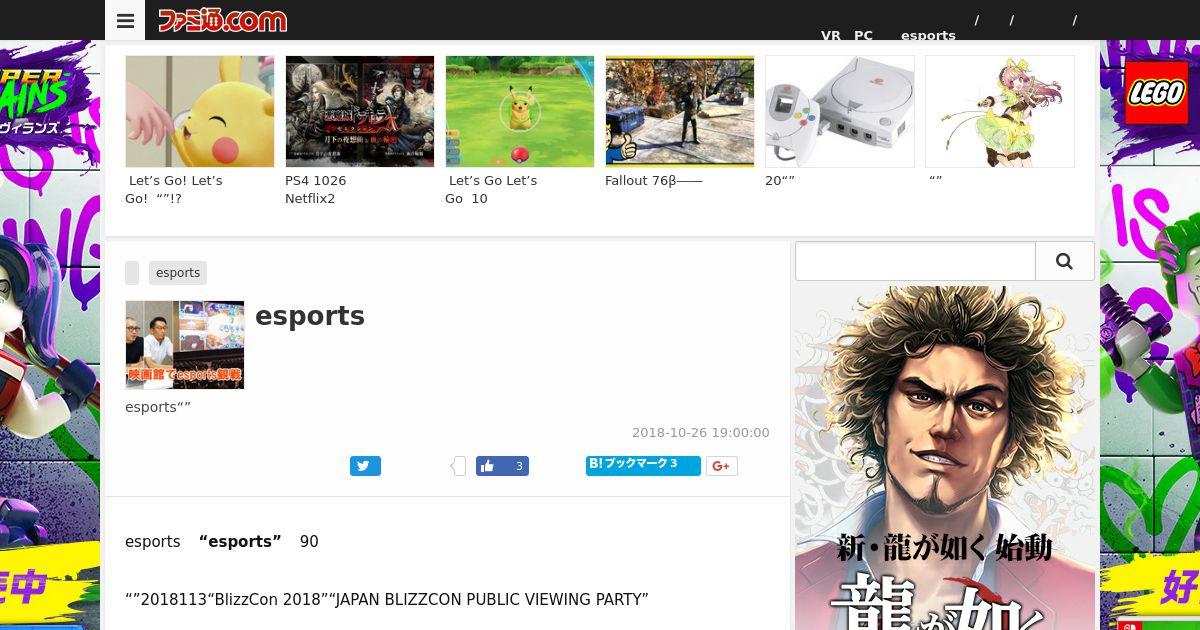The height and width of the screenshot is (630, 1200).
Task: Click inside the search input field
Action: [x=915, y=261]
